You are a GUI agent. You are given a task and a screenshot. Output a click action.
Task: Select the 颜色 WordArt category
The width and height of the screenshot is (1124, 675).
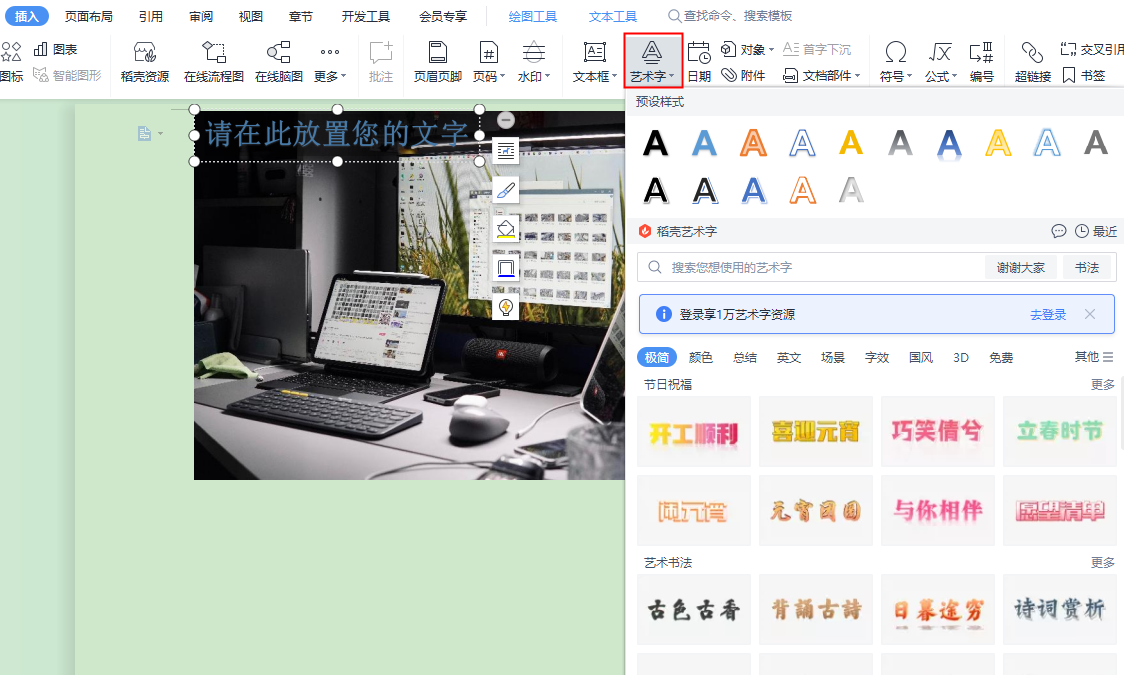pyautogui.click(x=700, y=358)
